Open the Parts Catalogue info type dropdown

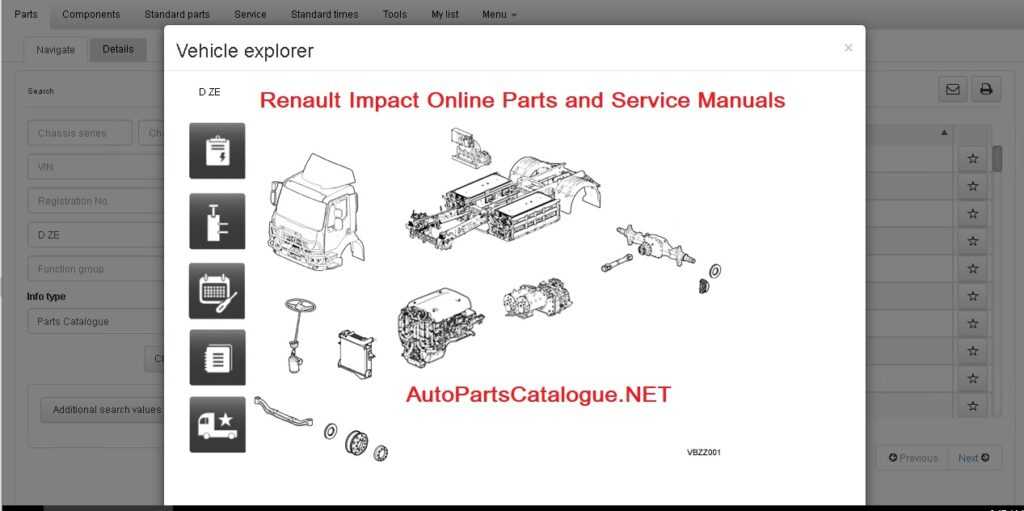(x=95, y=321)
